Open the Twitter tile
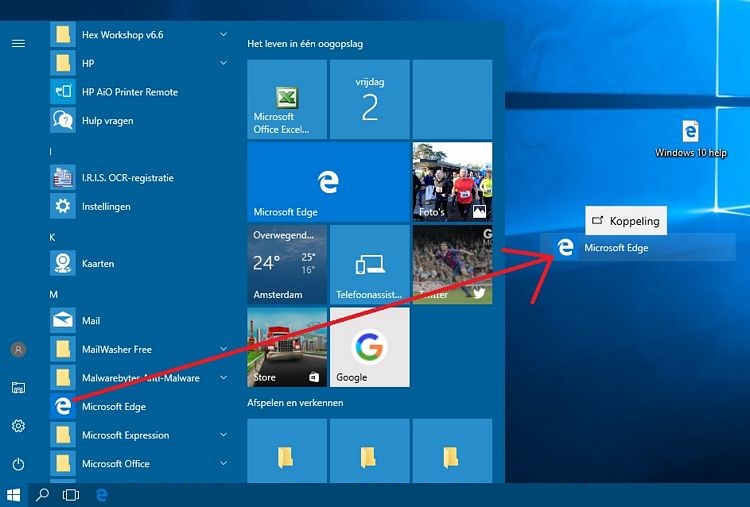This screenshot has width=750, height=507. click(x=452, y=265)
